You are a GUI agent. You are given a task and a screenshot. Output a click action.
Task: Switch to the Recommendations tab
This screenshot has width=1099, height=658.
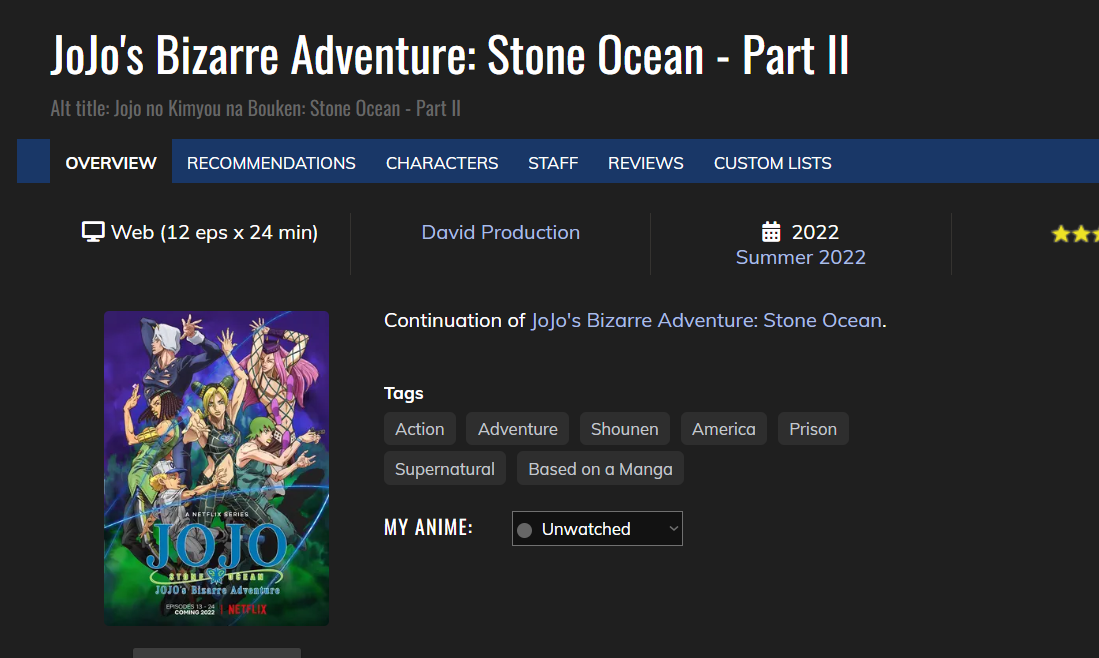click(271, 163)
